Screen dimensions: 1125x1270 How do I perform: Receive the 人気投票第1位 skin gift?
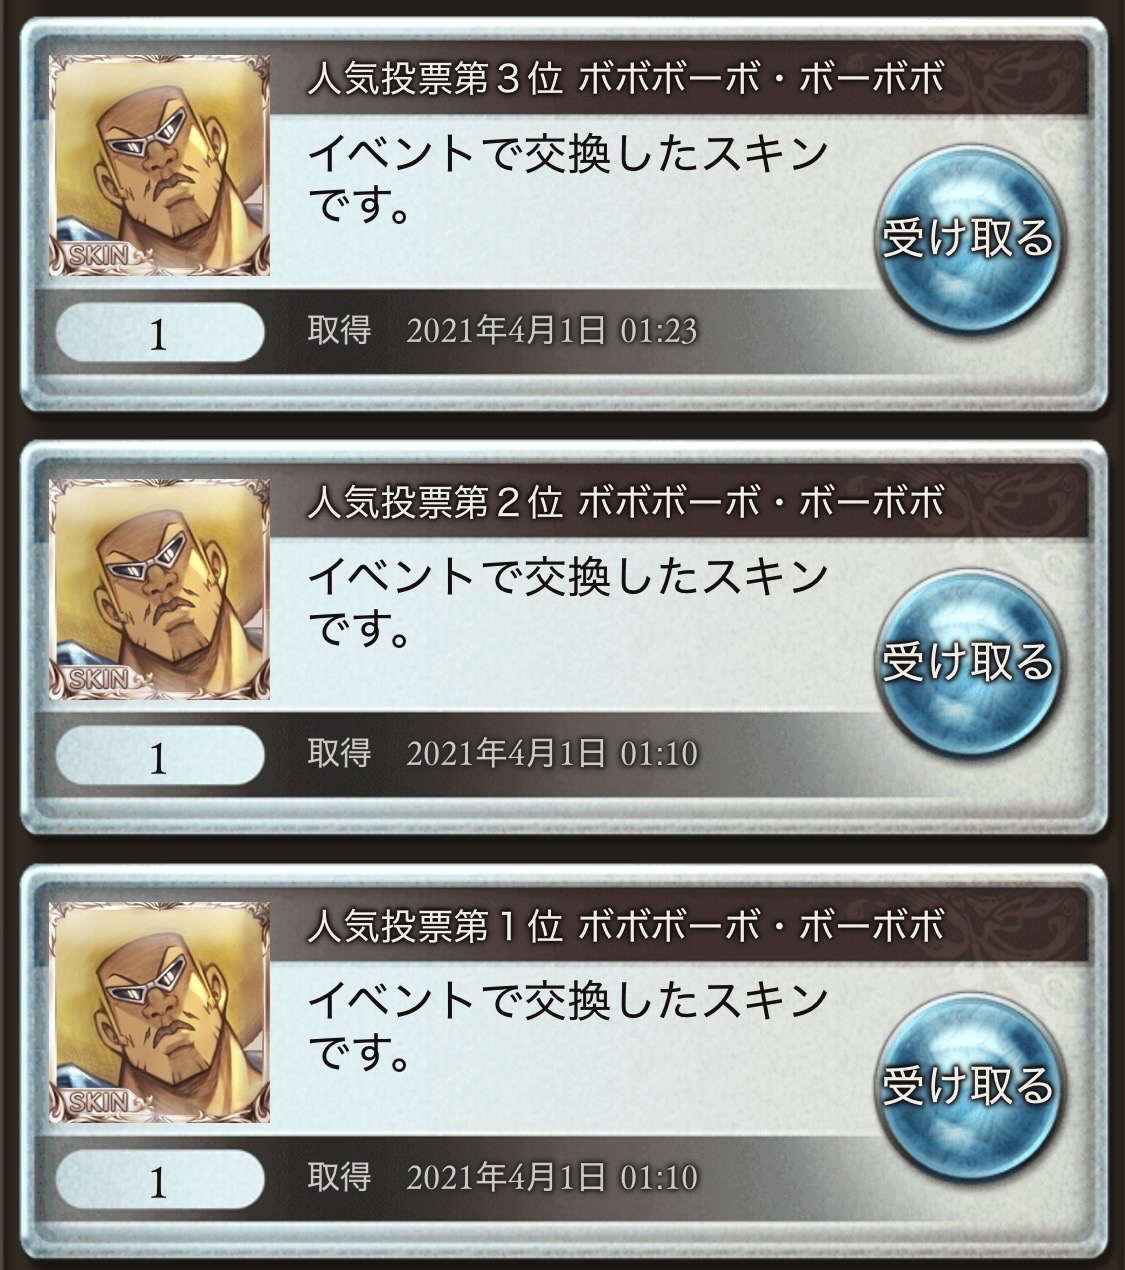coord(966,1083)
